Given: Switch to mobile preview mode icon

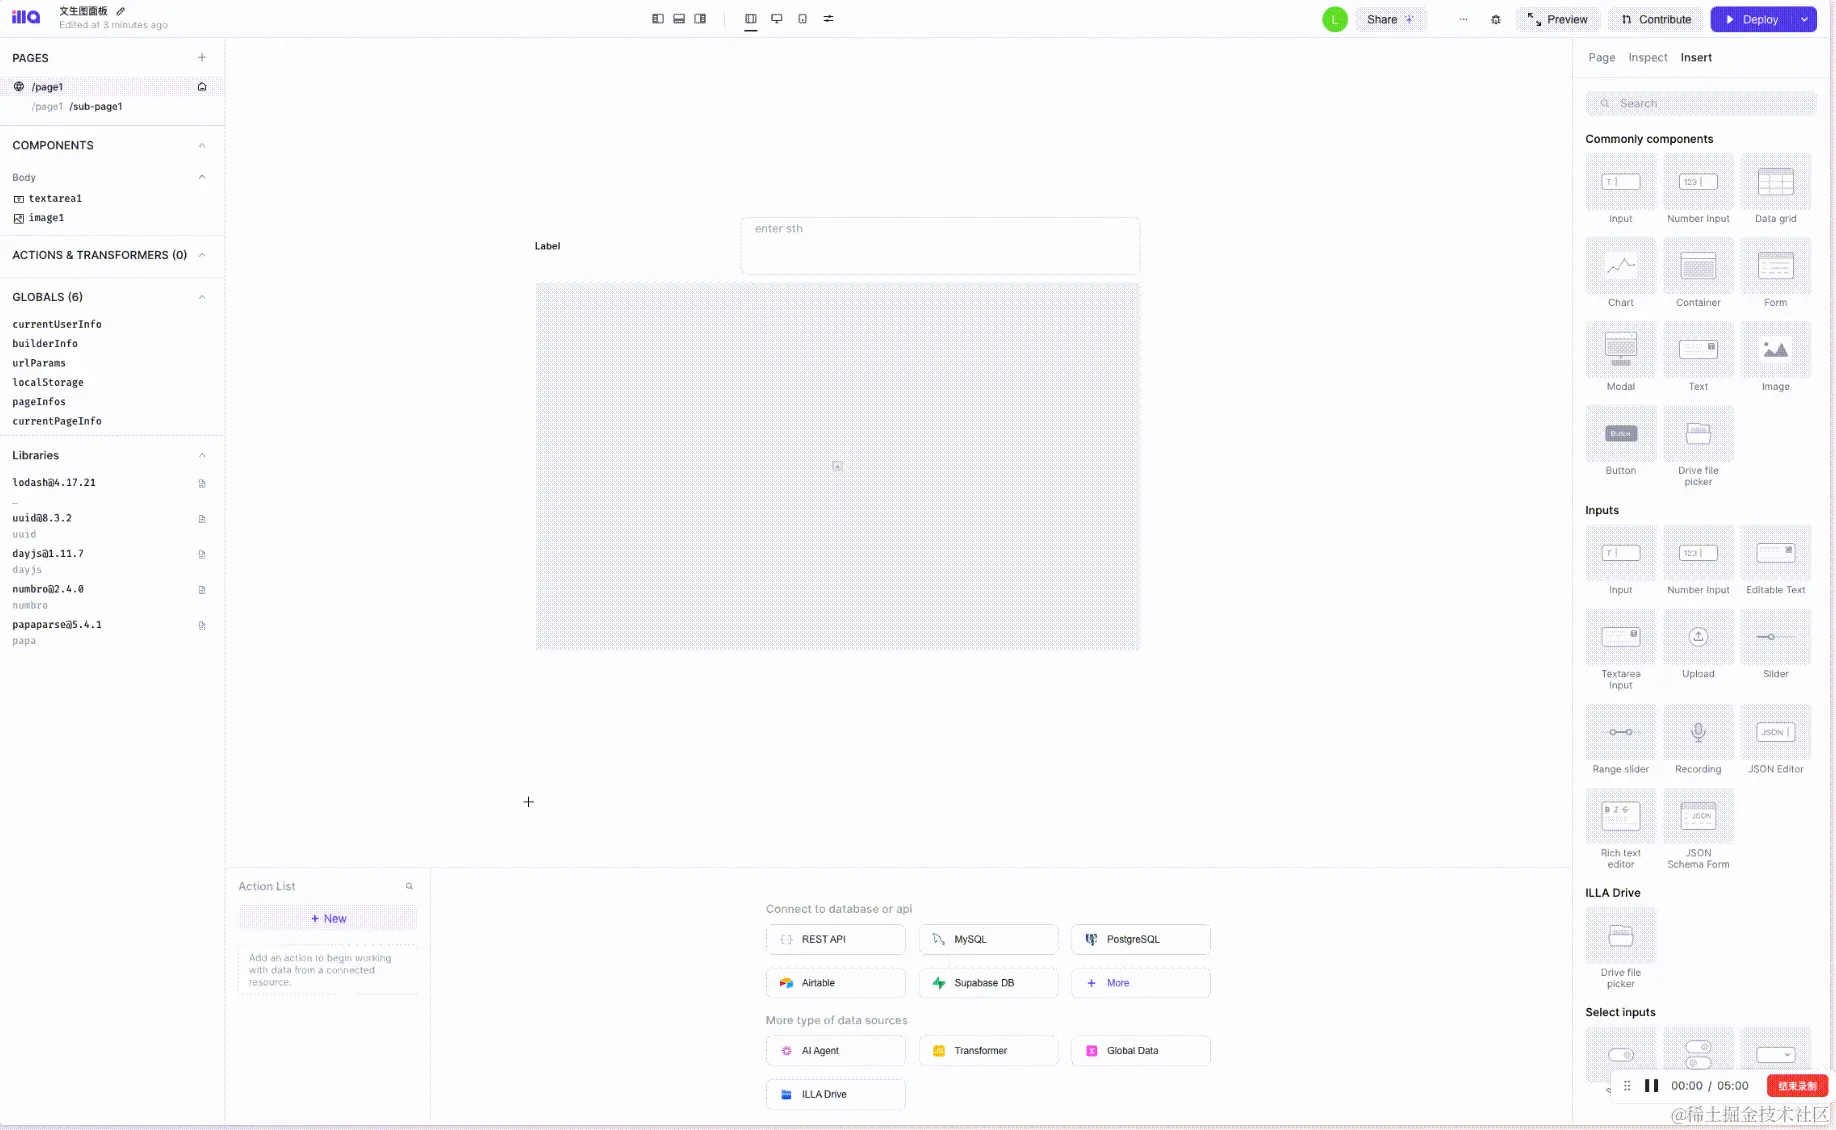Looking at the screenshot, I should click(802, 18).
